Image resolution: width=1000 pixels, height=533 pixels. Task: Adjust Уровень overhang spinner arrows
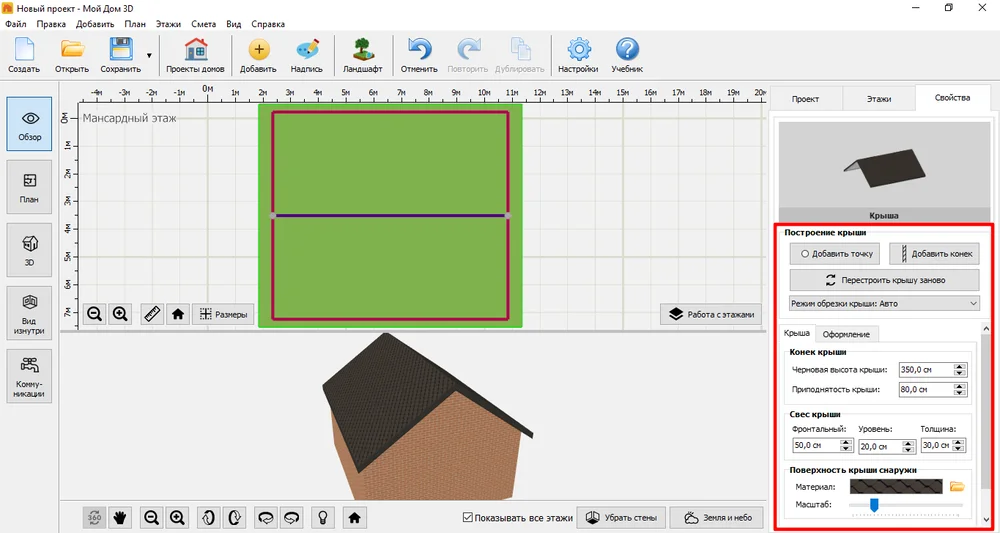pyautogui.click(x=909, y=446)
